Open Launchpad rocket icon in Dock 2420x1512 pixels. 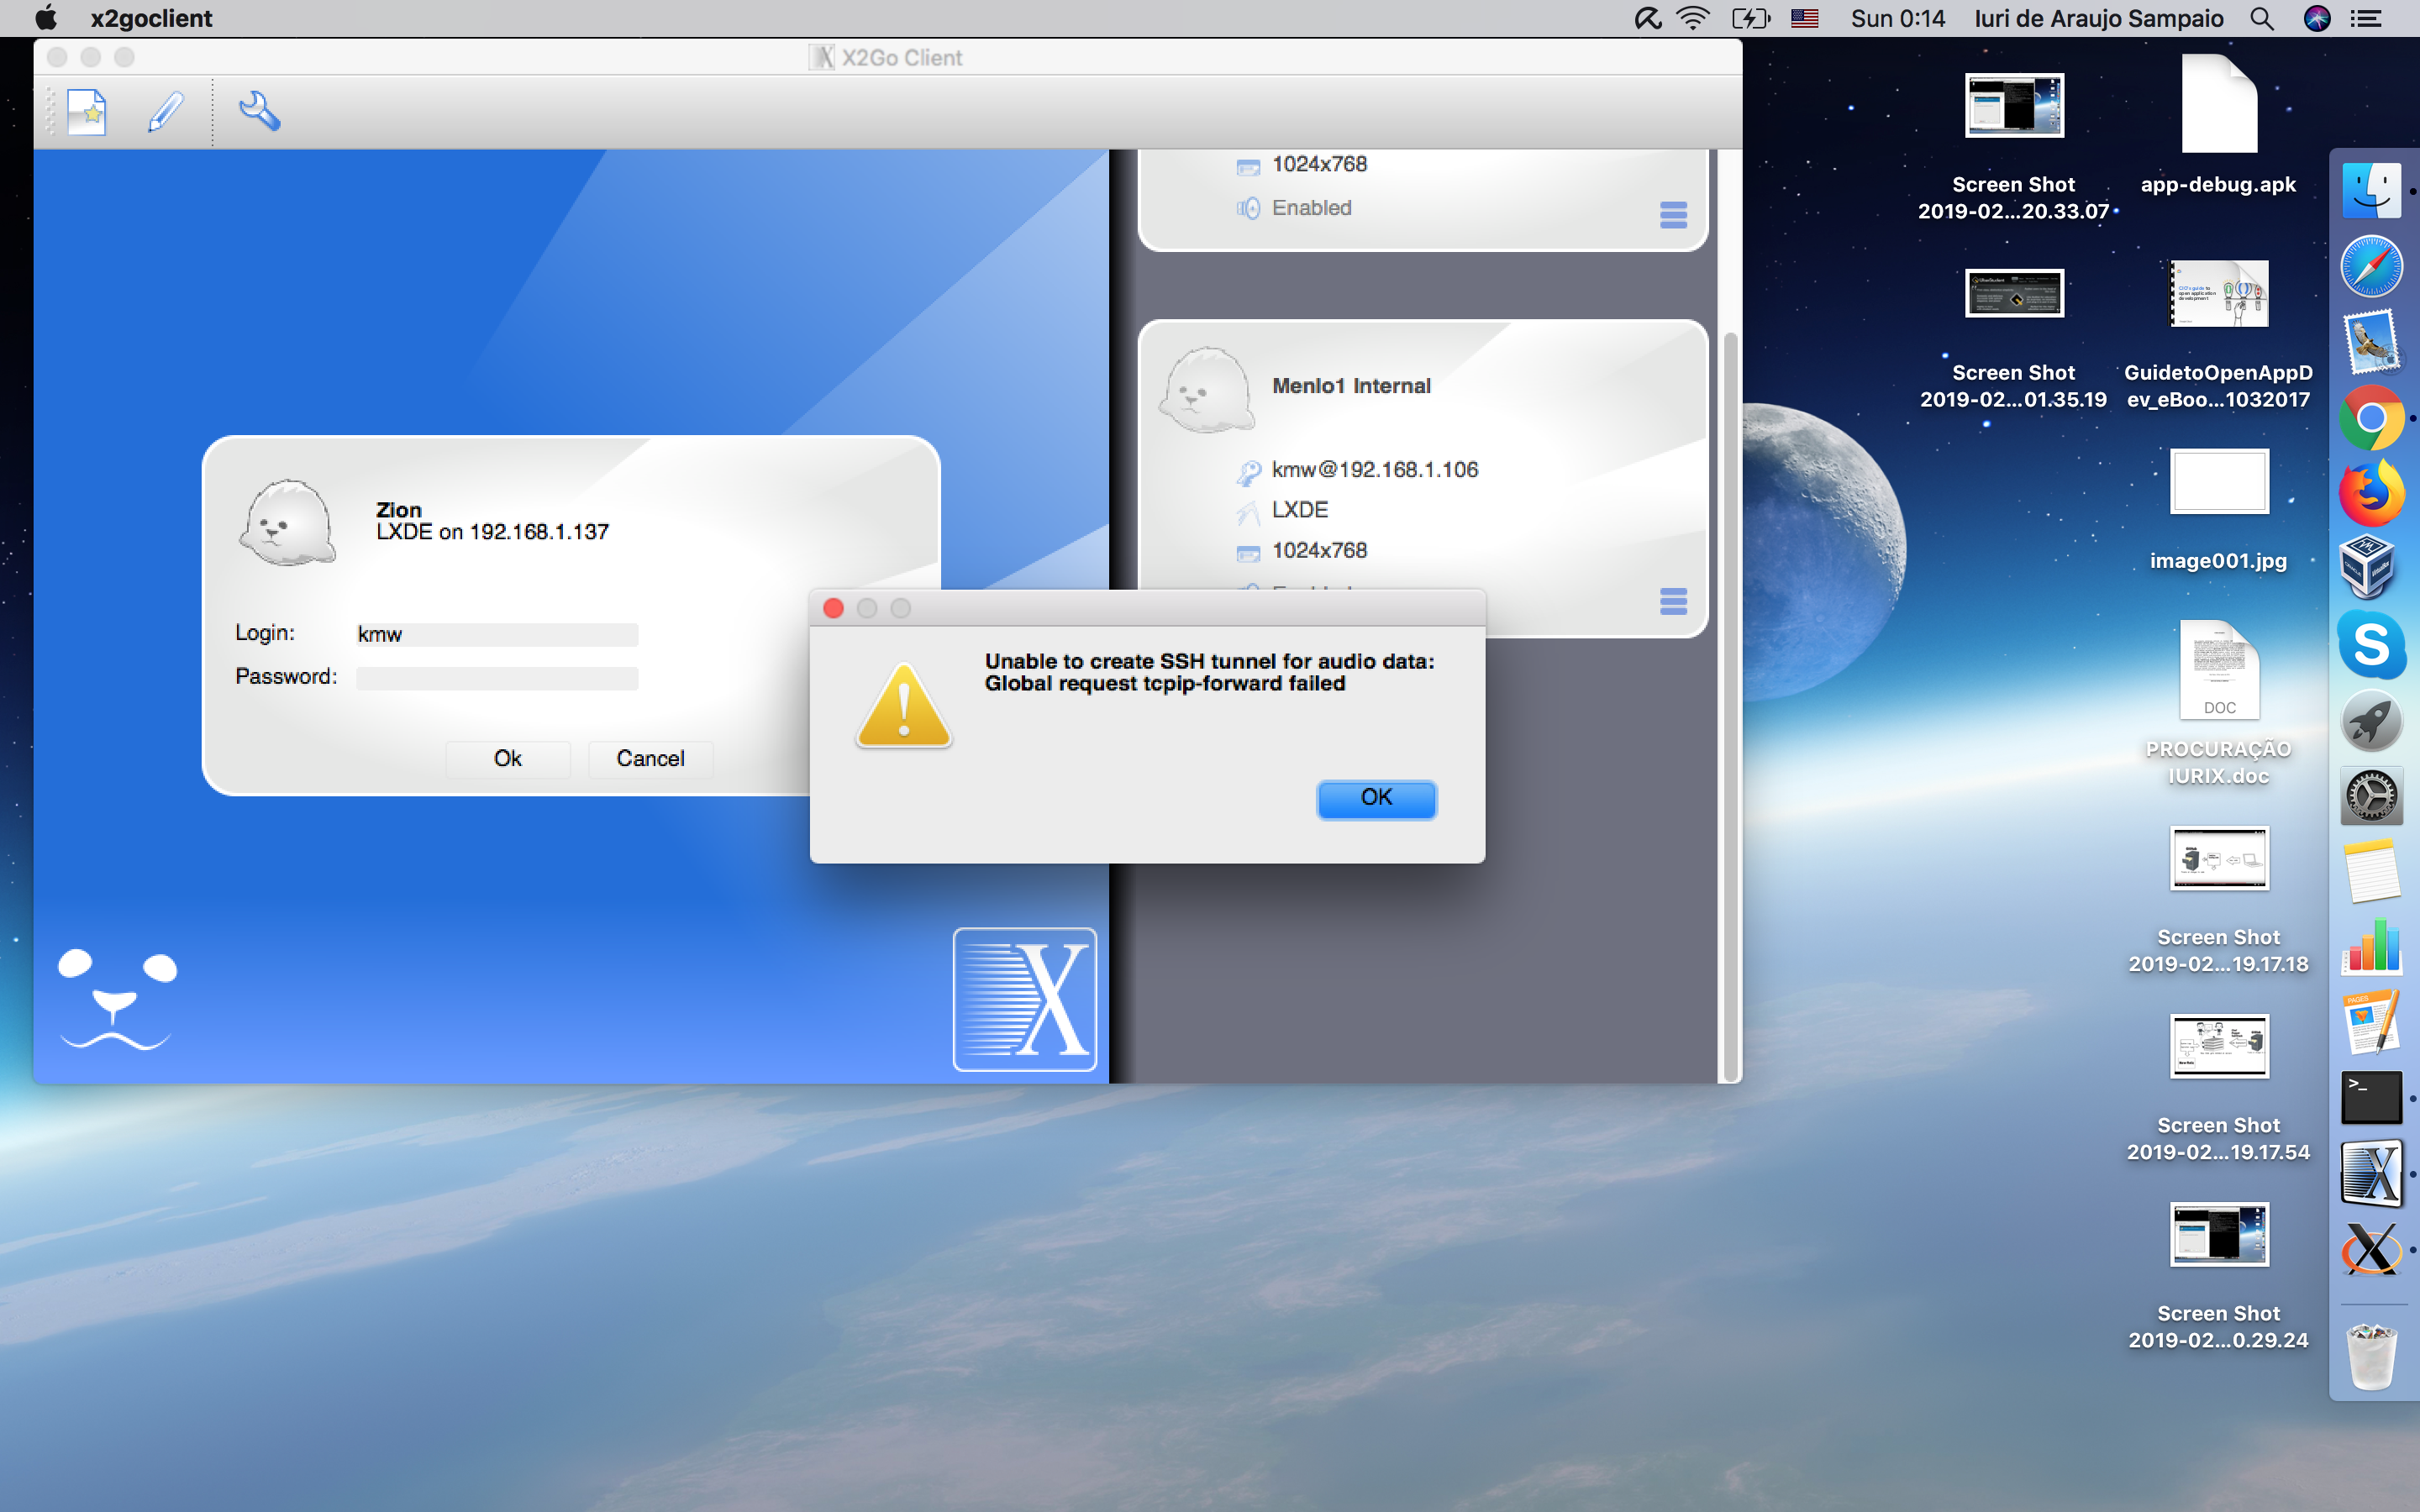coord(2371,721)
